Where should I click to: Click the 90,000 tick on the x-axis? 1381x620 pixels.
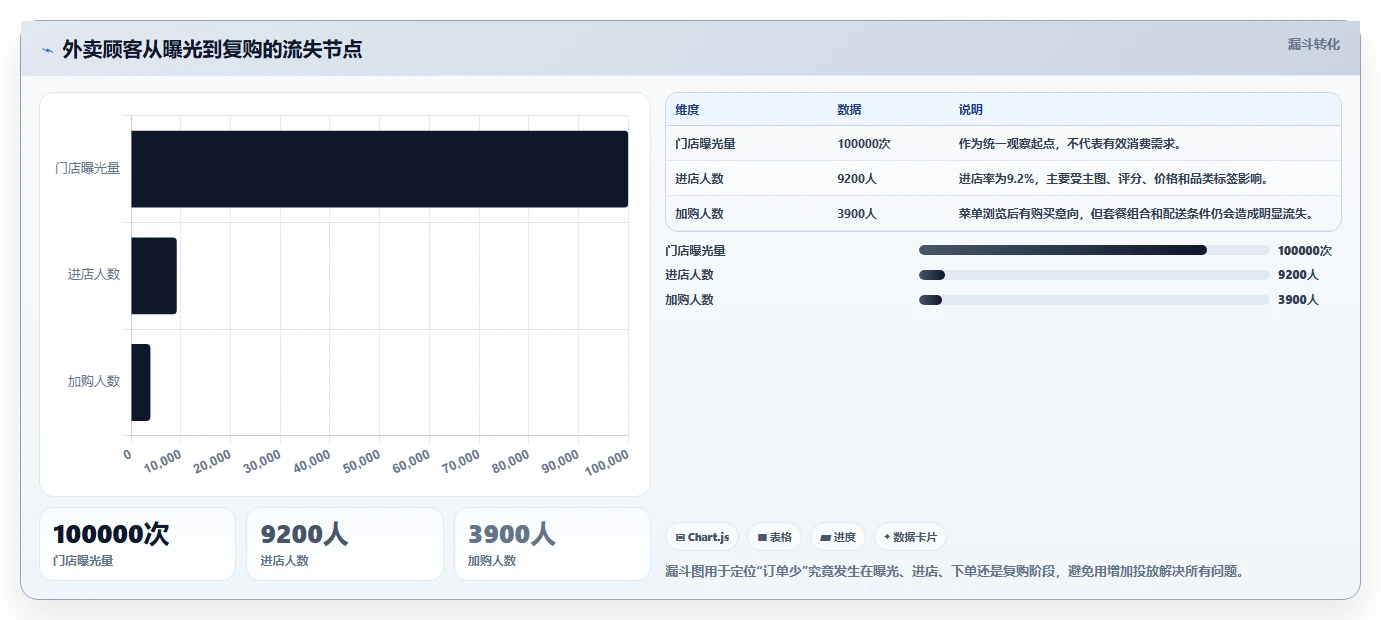pyautogui.click(x=562, y=461)
